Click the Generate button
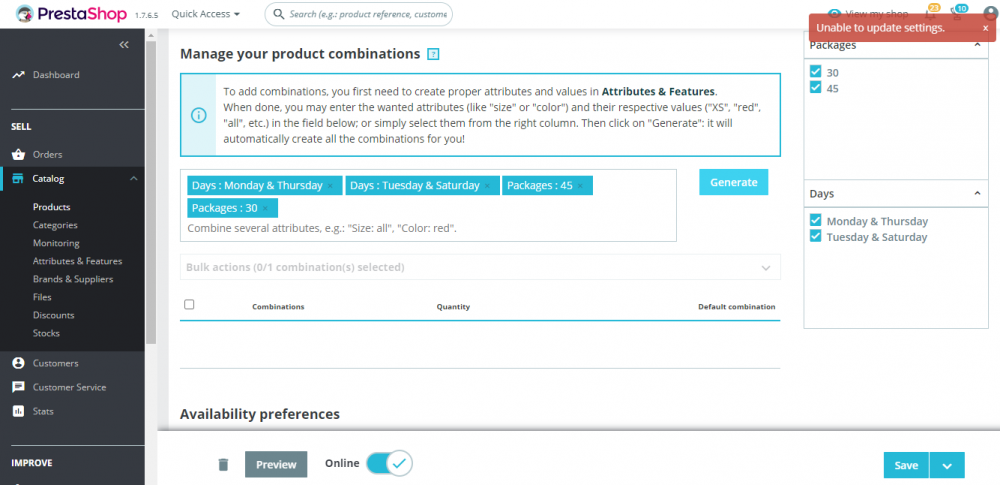This screenshot has width=1000, height=485. tap(733, 182)
